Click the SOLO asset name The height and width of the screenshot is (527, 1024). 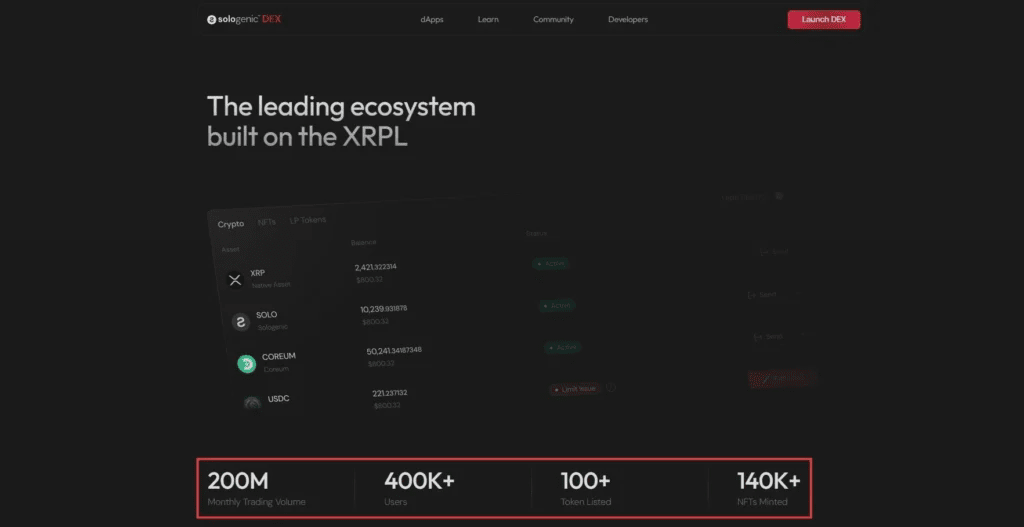(x=266, y=315)
